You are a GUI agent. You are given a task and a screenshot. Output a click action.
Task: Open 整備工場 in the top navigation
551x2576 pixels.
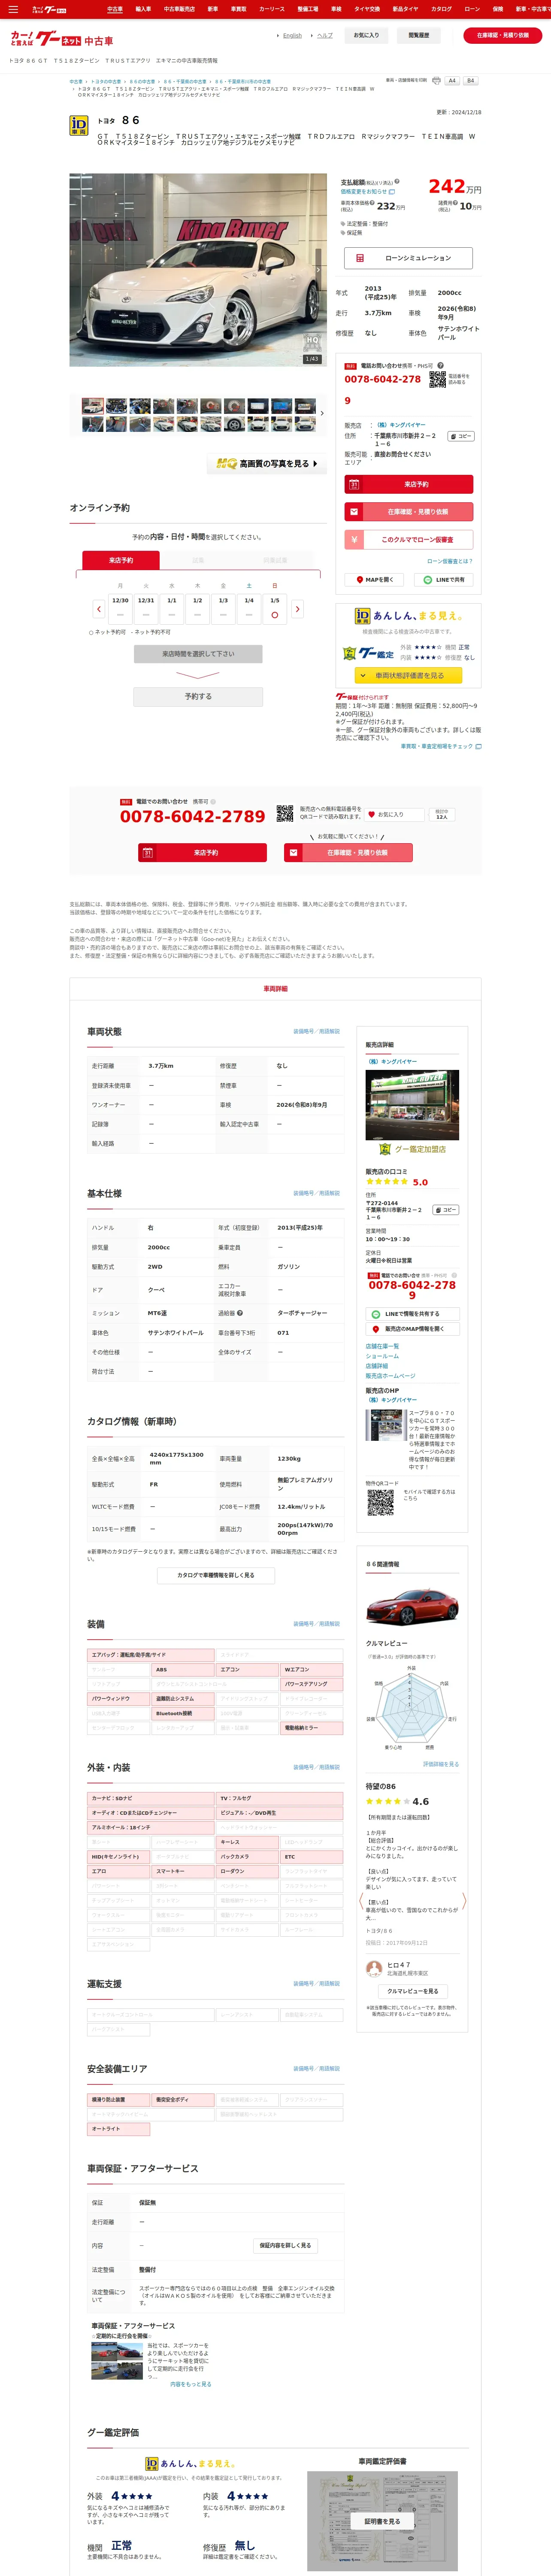pyautogui.click(x=308, y=9)
